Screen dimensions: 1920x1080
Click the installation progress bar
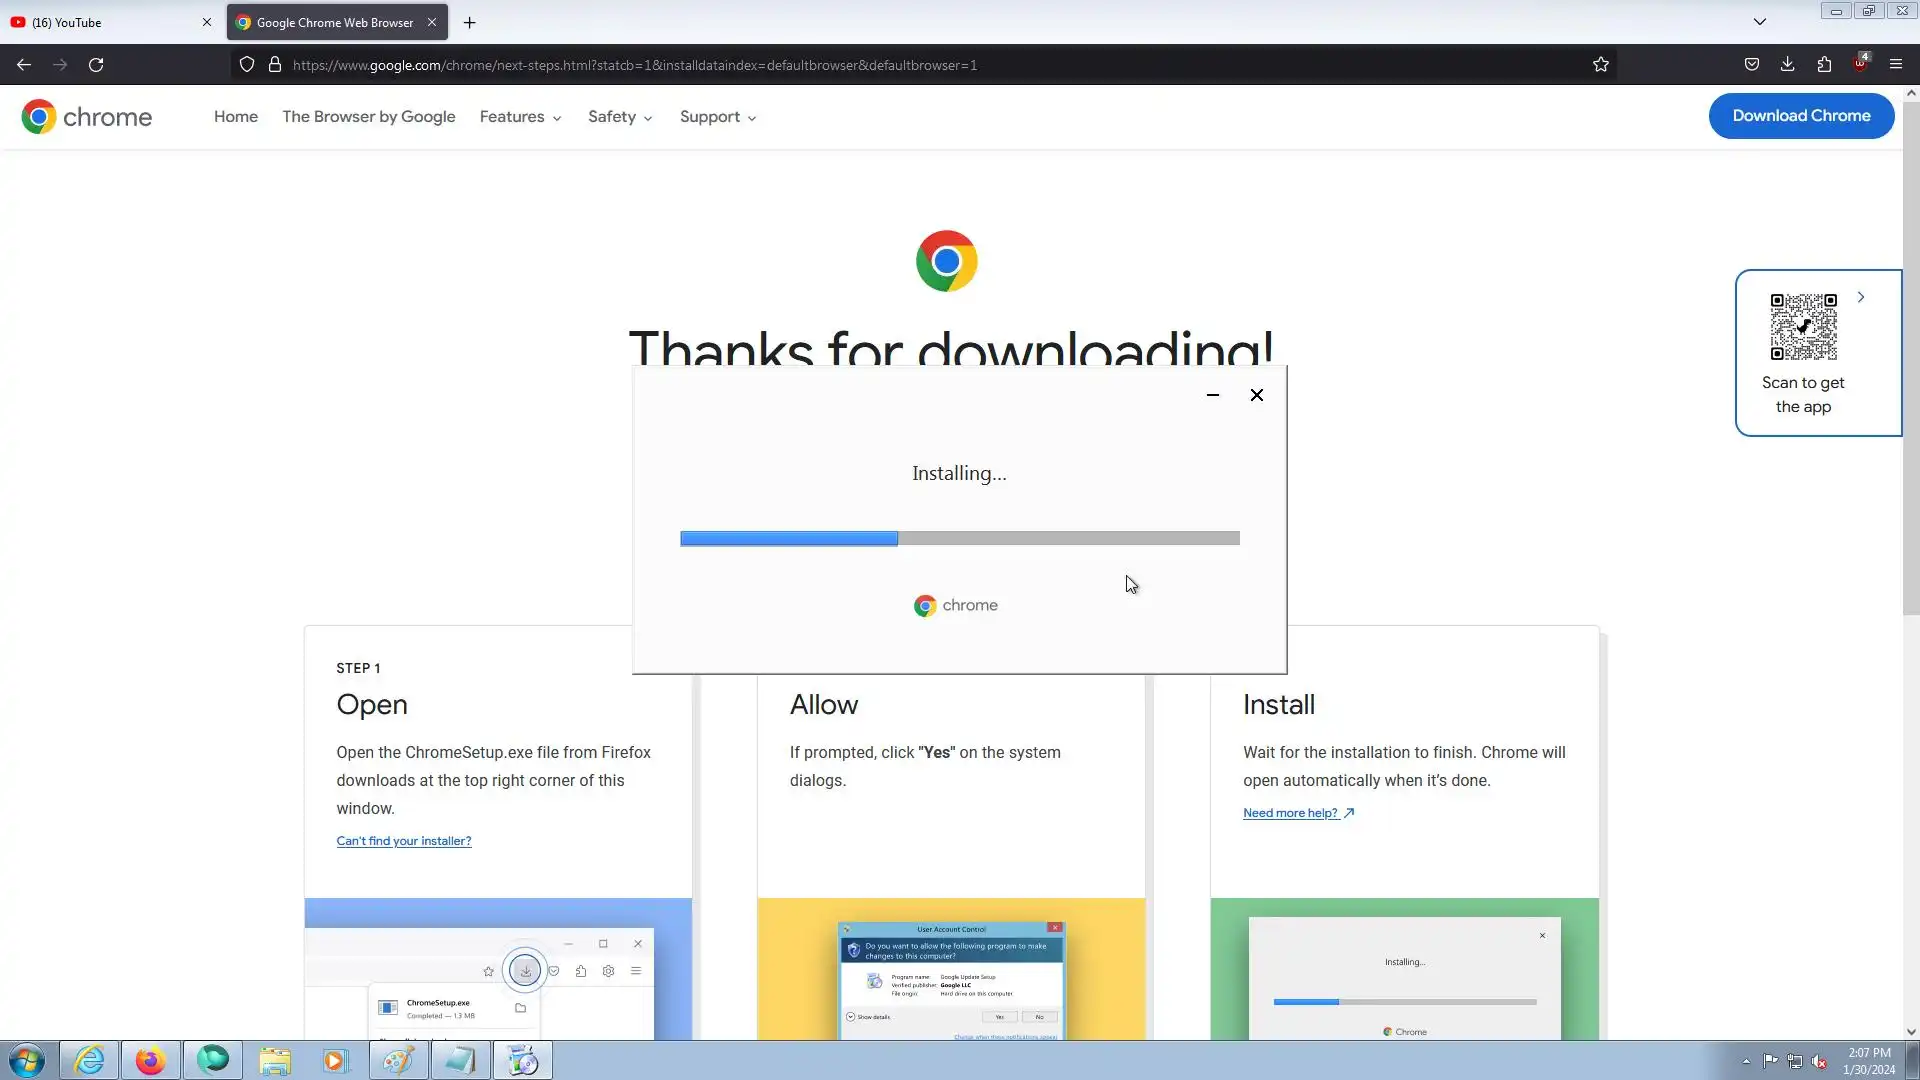[x=959, y=538]
